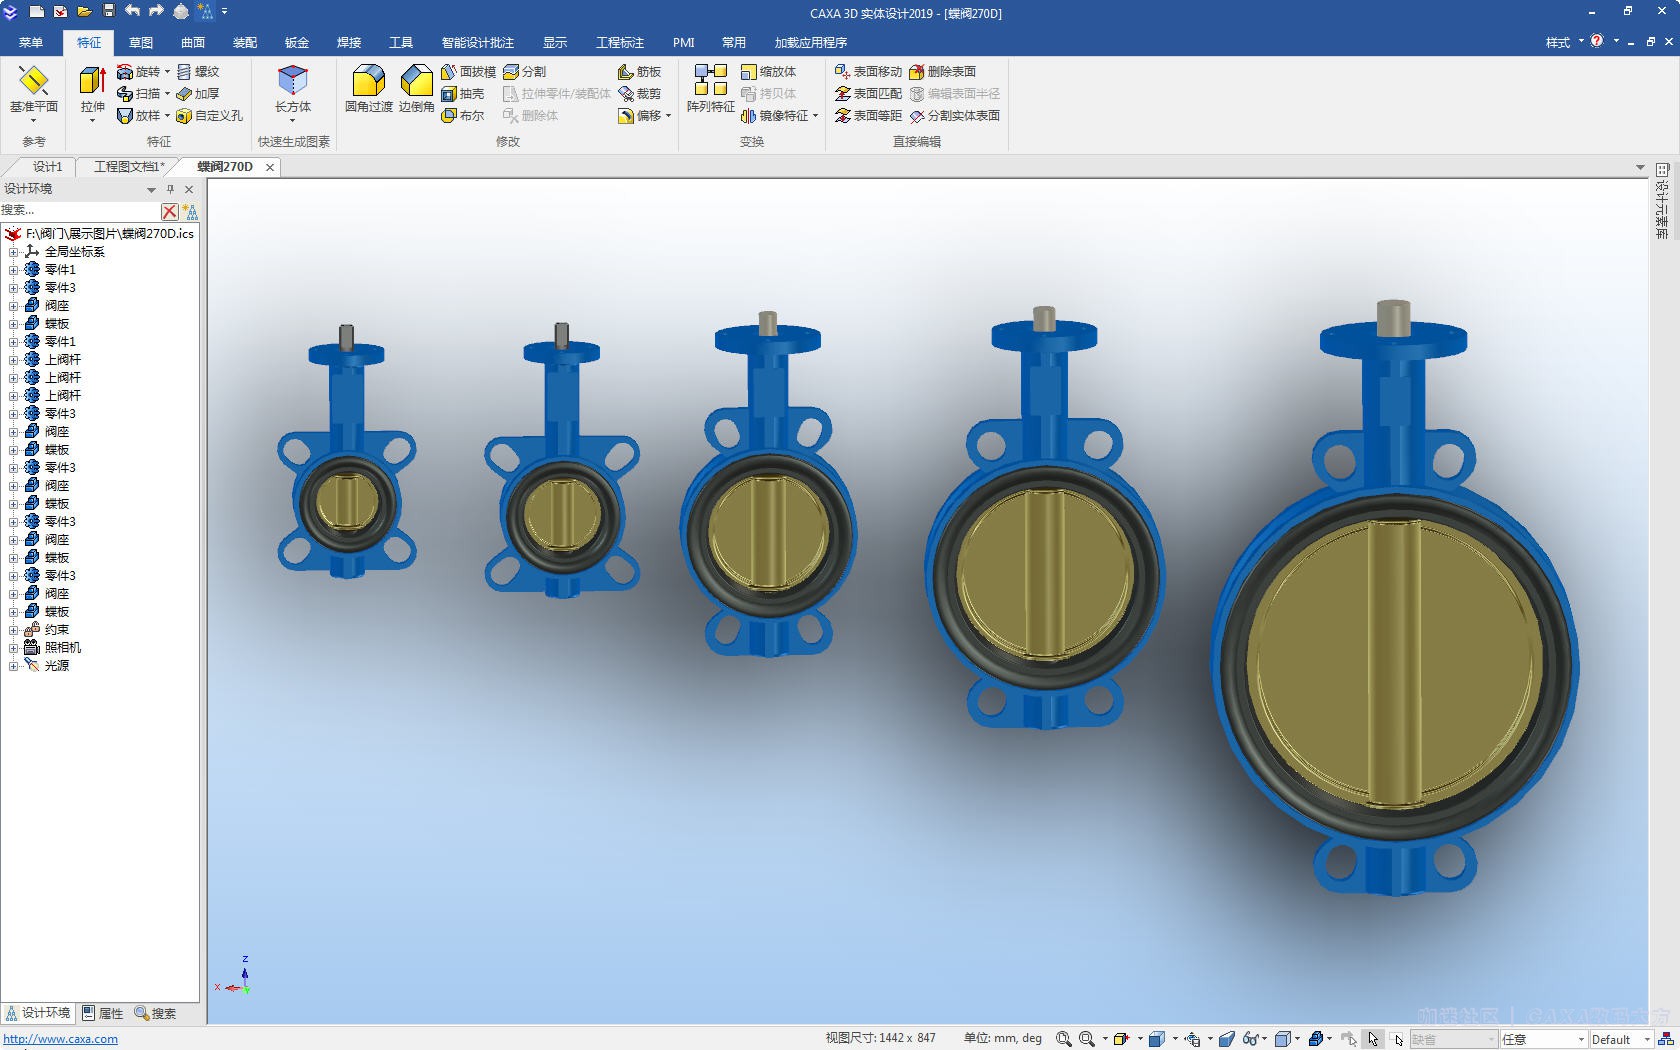The height and width of the screenshot is (1050, 1680).
Task: Select the 约束 tree item
Action: pos(57,630)
